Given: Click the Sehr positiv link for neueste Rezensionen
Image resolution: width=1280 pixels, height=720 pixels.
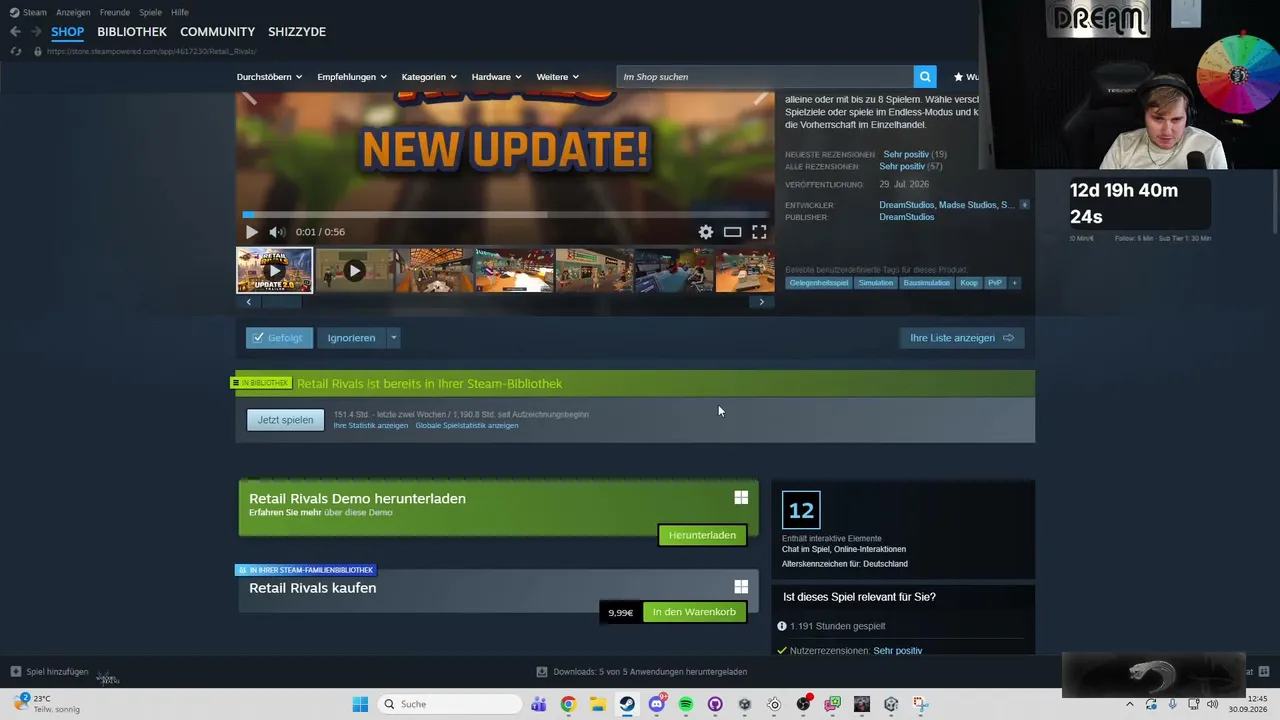Looking at the screenshot, I should (x=906, y=154).
